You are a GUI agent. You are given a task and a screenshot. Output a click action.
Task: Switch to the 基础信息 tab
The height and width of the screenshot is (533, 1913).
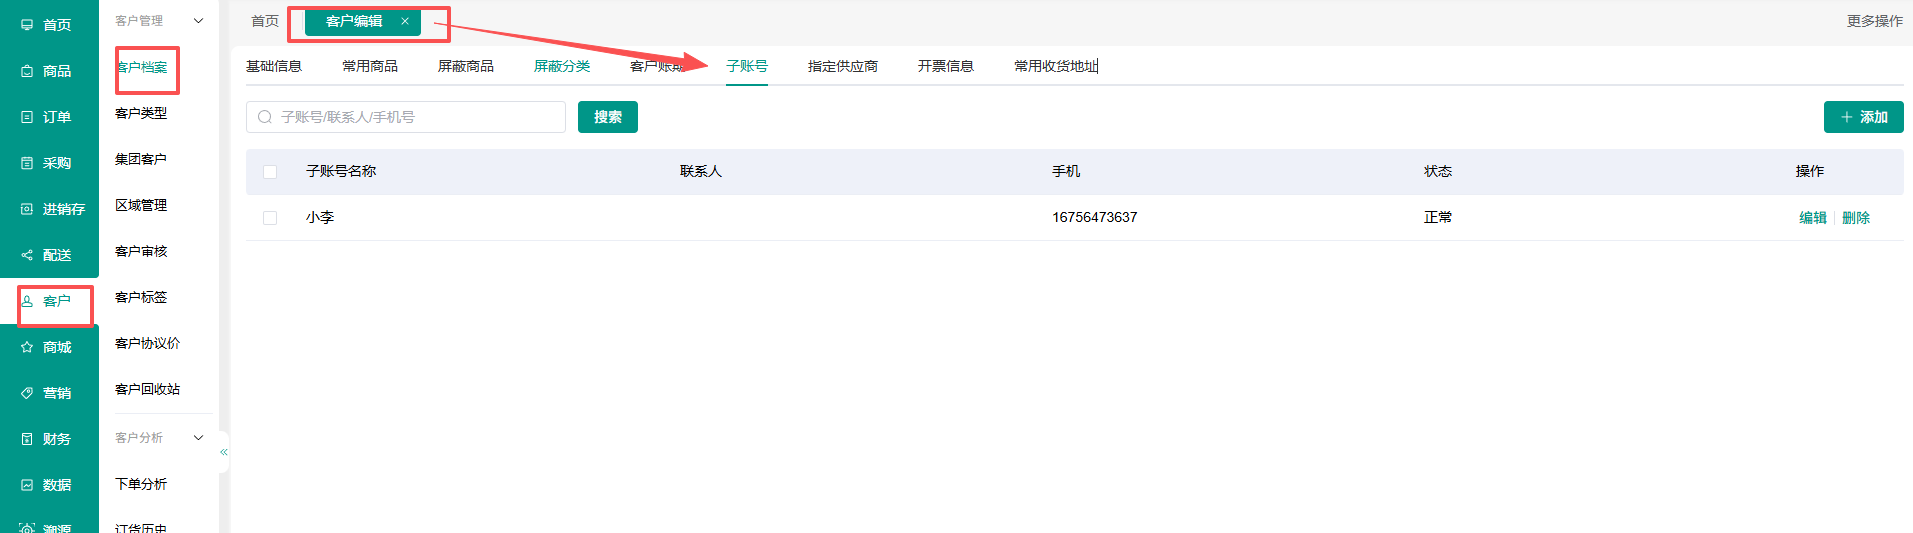pos(274,66)
